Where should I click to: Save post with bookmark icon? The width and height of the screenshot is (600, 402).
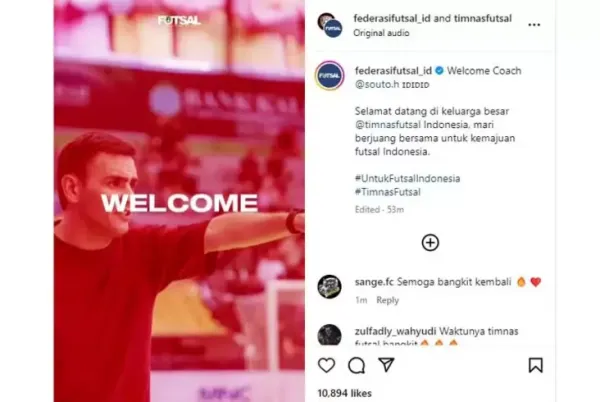535,365
